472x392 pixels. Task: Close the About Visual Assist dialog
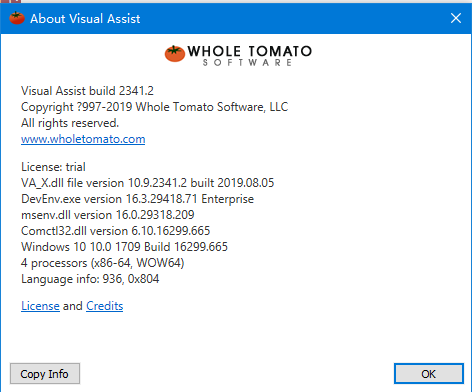[456, 18]
